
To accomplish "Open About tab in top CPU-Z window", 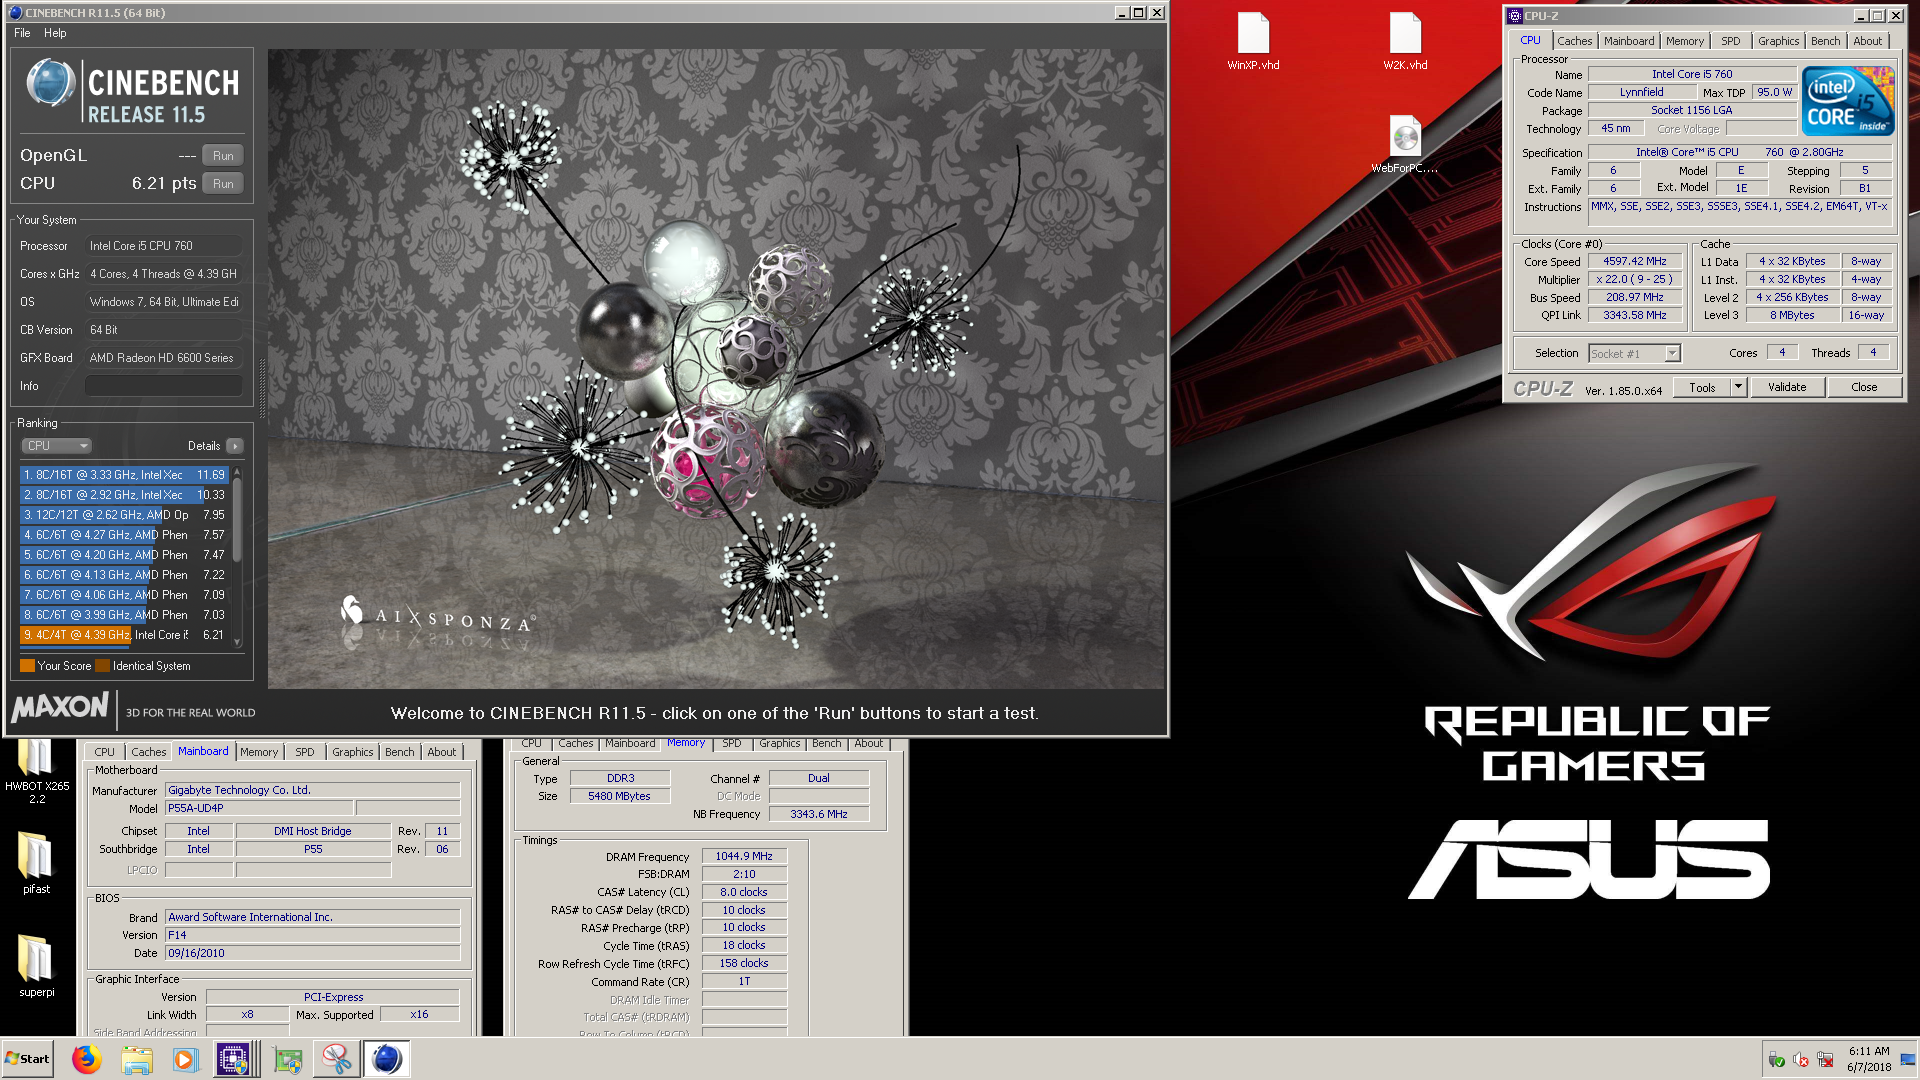I will (1867, 41).
